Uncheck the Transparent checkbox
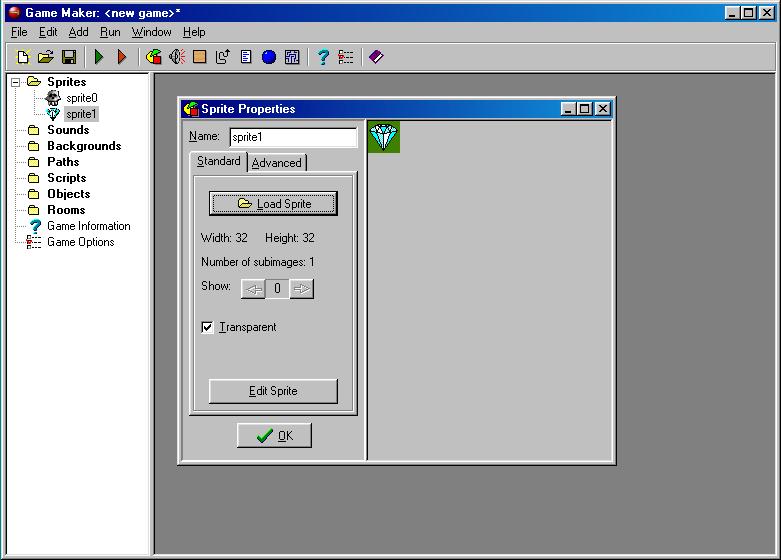The height and width of the screenshot is (560, 781). click(x=208, y=327)
